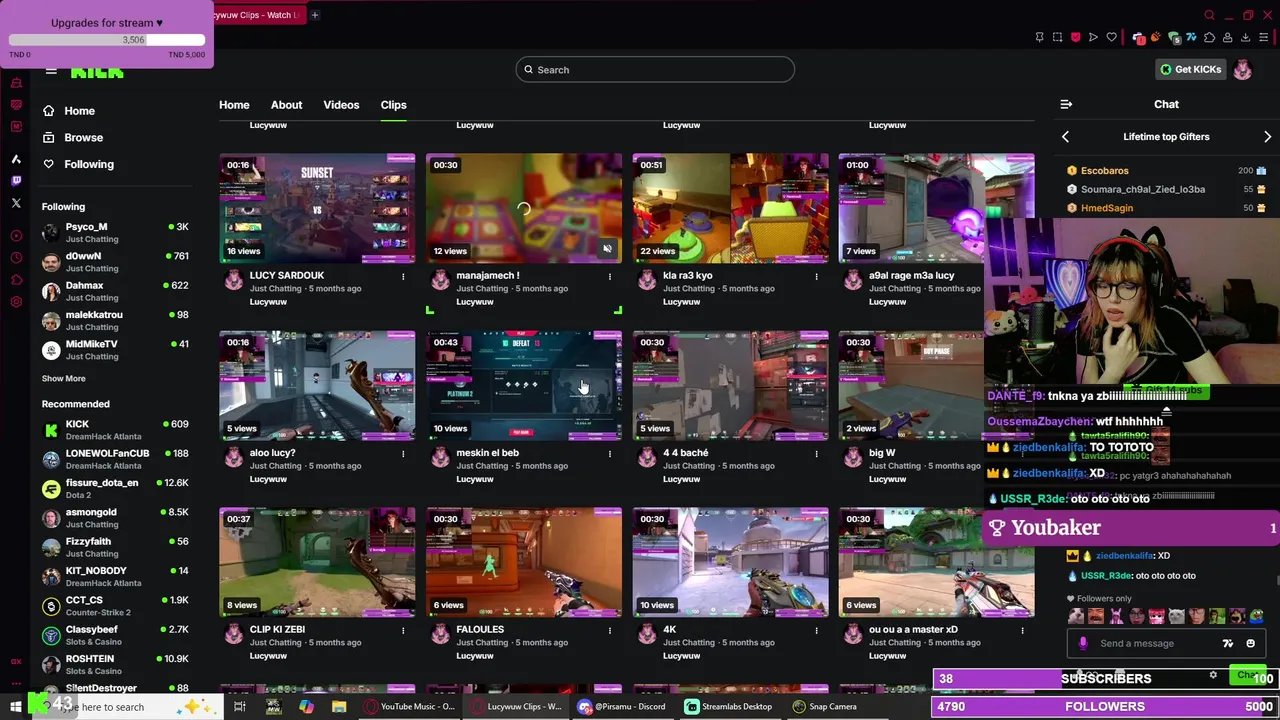Open X (Twitter) in the browser sidebar
The height and width of the screenshot is (720, 1280).
tap(16, 203)
